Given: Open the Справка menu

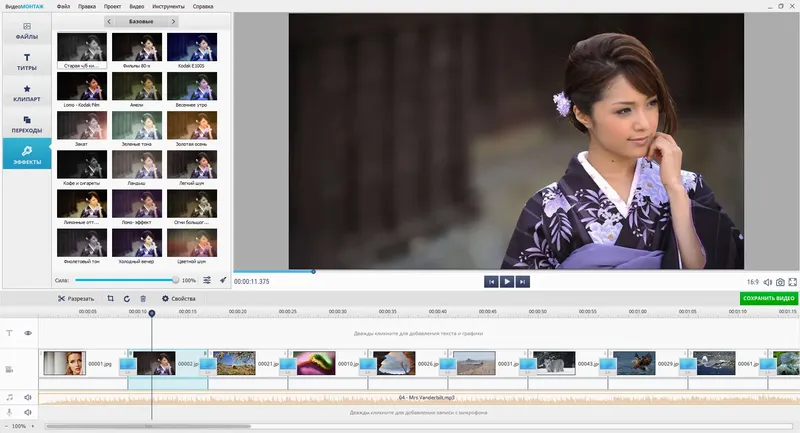Looking at the screenshot, I should 203,7.
